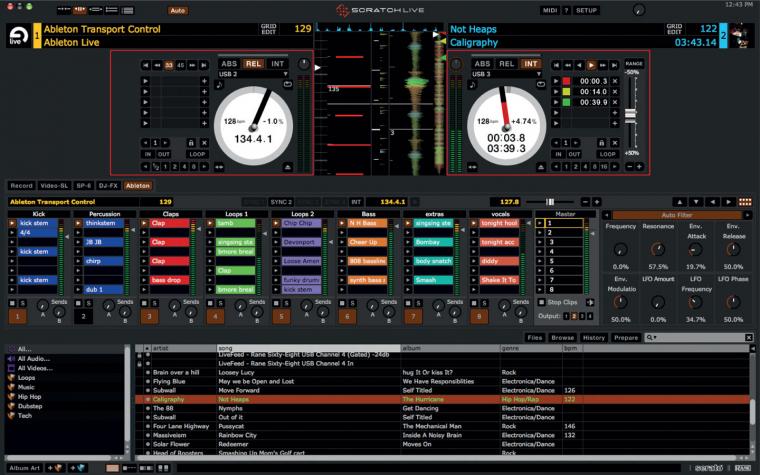Open the Prepare panel
Viewport: 760px width, 475px height.
click(x=626, y=338)
